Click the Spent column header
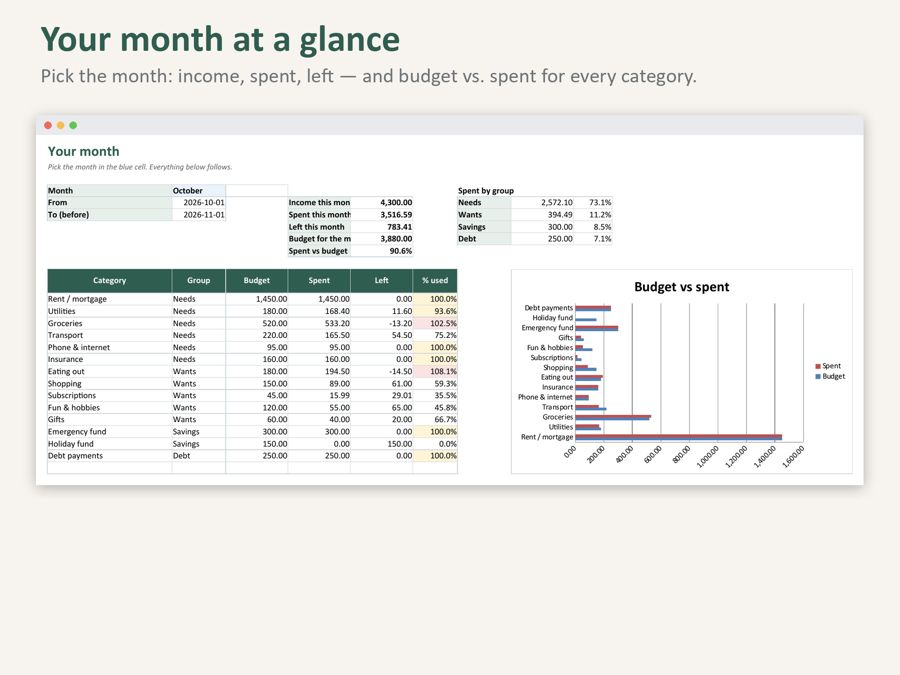This screenshot has width=900, height=675. 319,281
